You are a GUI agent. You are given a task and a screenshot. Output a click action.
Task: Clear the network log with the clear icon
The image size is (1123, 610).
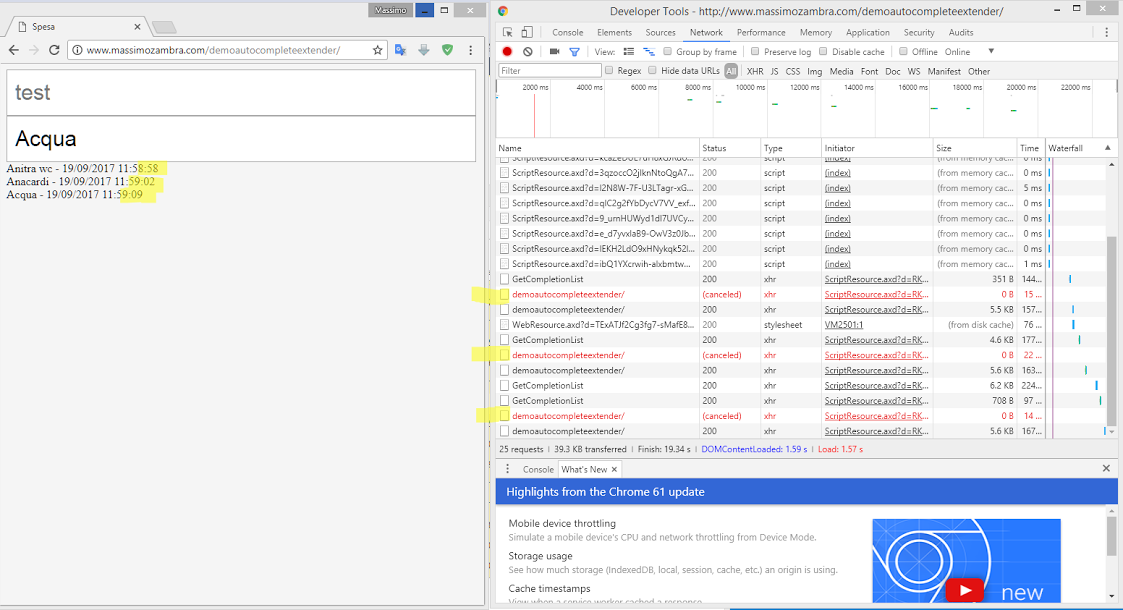point(527,51)
